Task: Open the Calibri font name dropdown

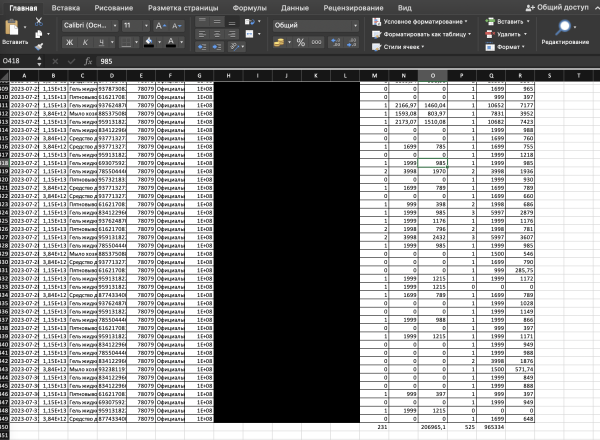Action: point(88,24)
